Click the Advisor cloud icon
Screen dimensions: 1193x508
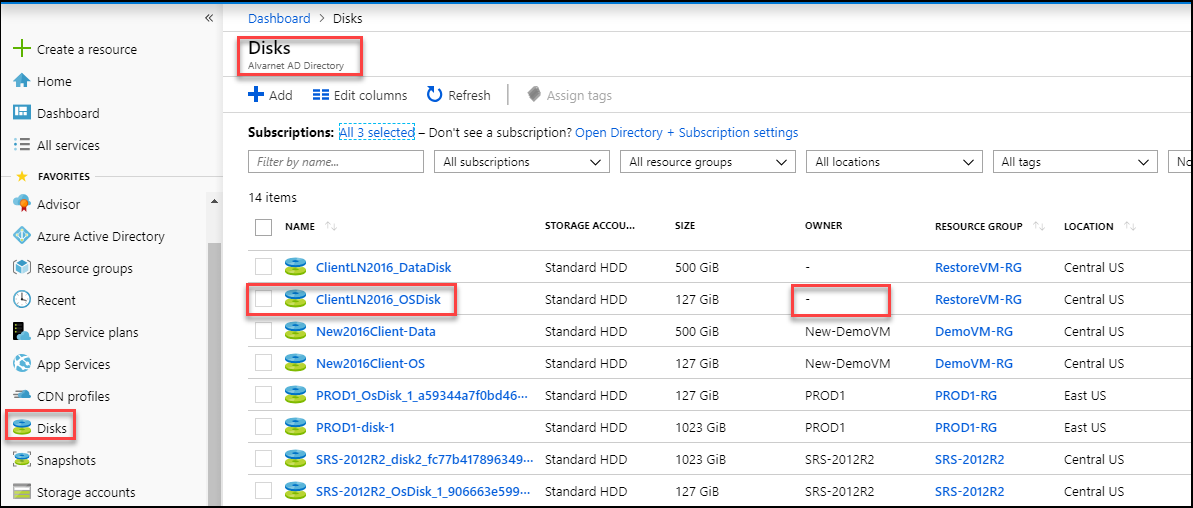coord(22,204)
